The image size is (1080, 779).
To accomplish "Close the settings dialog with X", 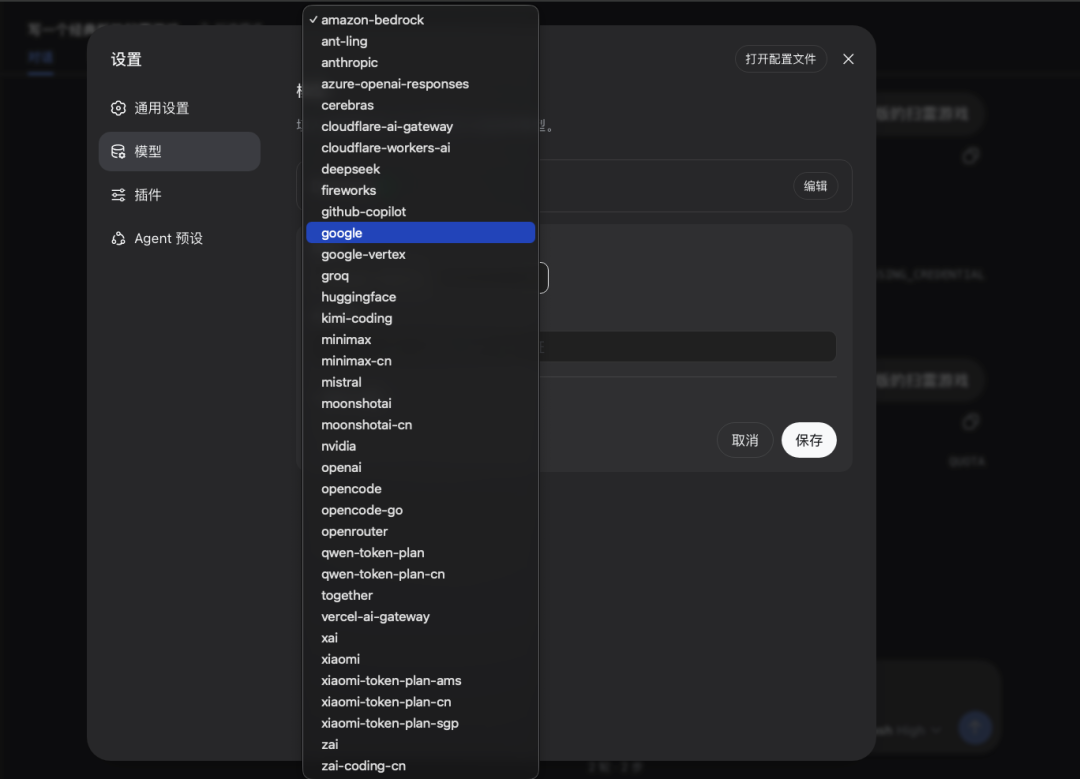I will click(849, 59).
